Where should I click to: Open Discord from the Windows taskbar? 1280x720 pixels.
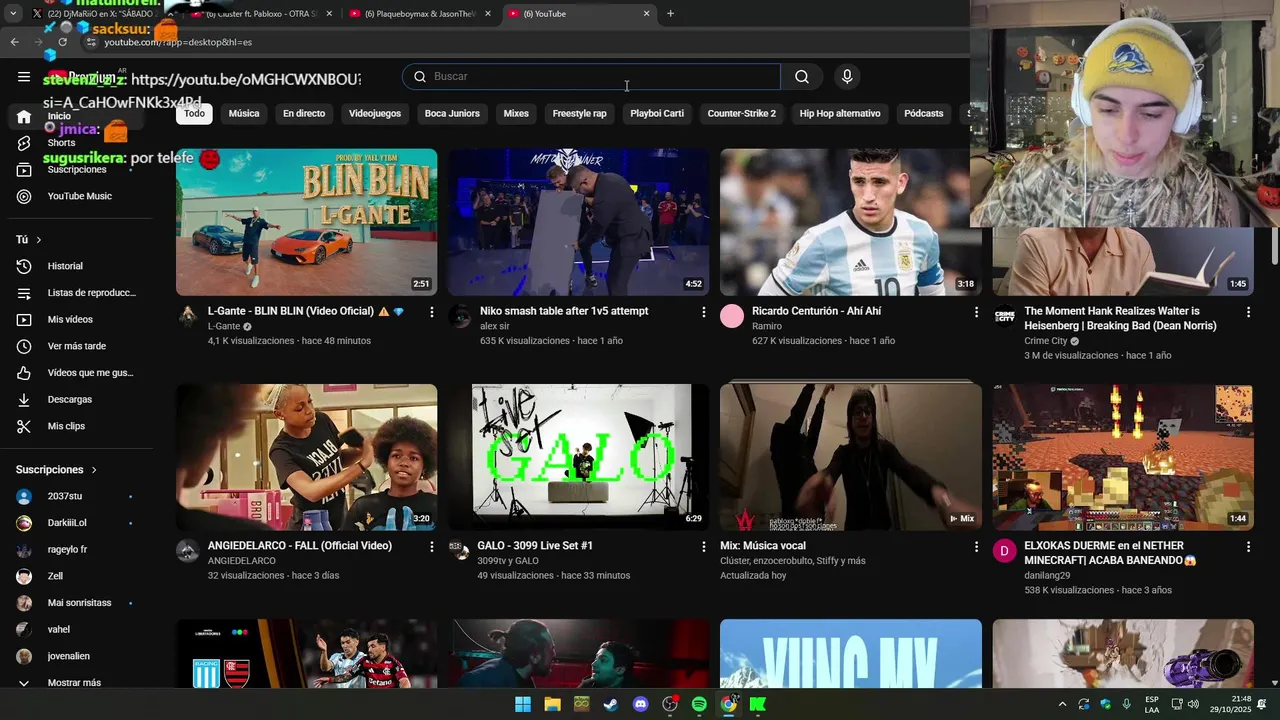[x=640, y=704]
